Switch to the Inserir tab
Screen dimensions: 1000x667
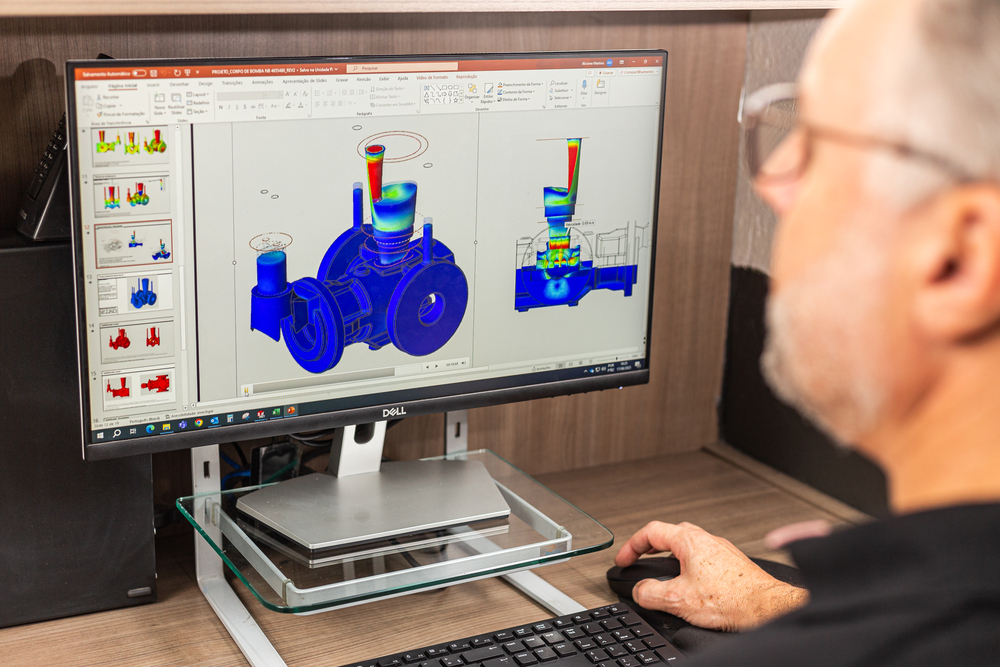pyautogui.click(x=153, y=85)
